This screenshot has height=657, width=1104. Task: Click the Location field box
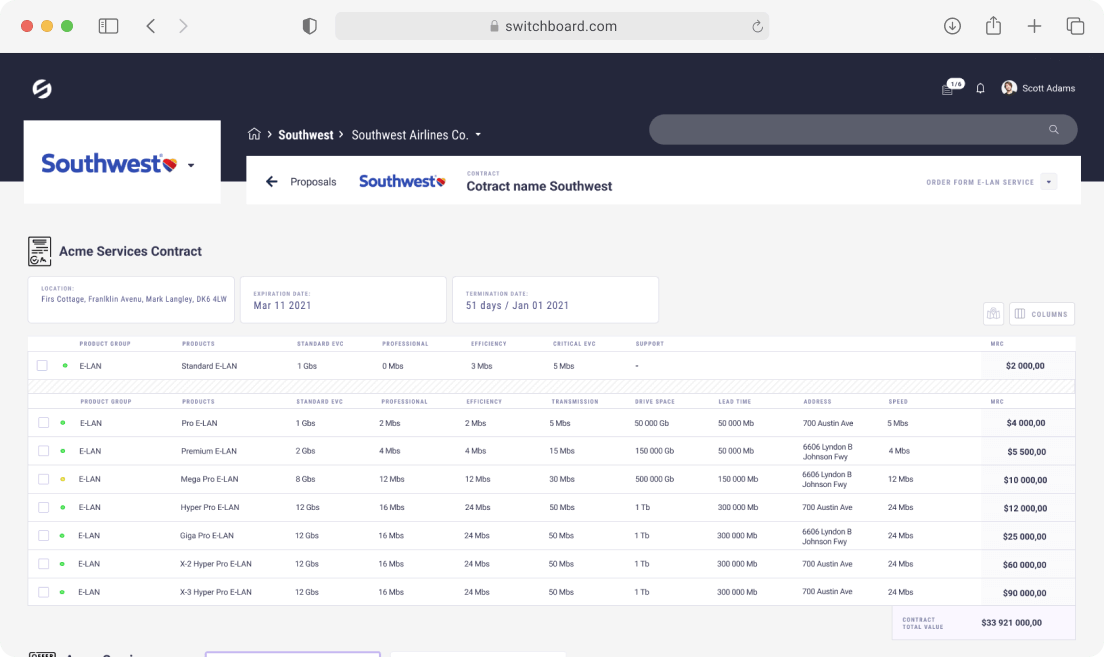coord(131,300)
